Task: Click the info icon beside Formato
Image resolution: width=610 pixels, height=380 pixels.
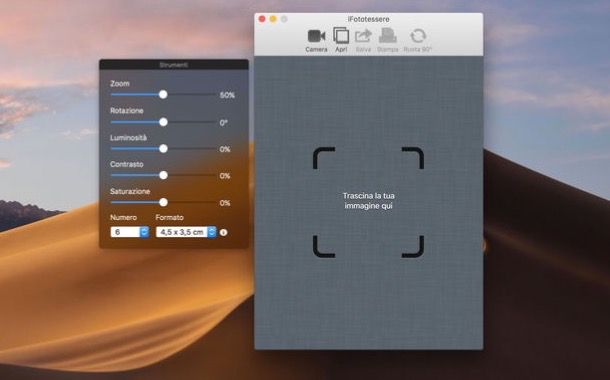Action: click(223, 232)
